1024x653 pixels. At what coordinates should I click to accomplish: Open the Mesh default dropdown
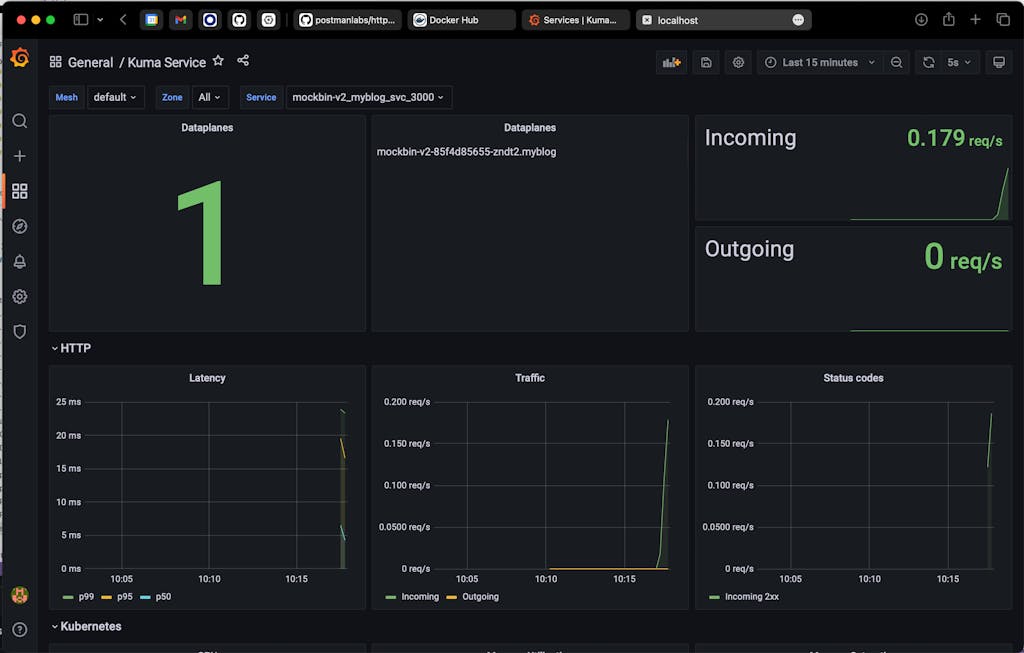click(x=115, y=97)
